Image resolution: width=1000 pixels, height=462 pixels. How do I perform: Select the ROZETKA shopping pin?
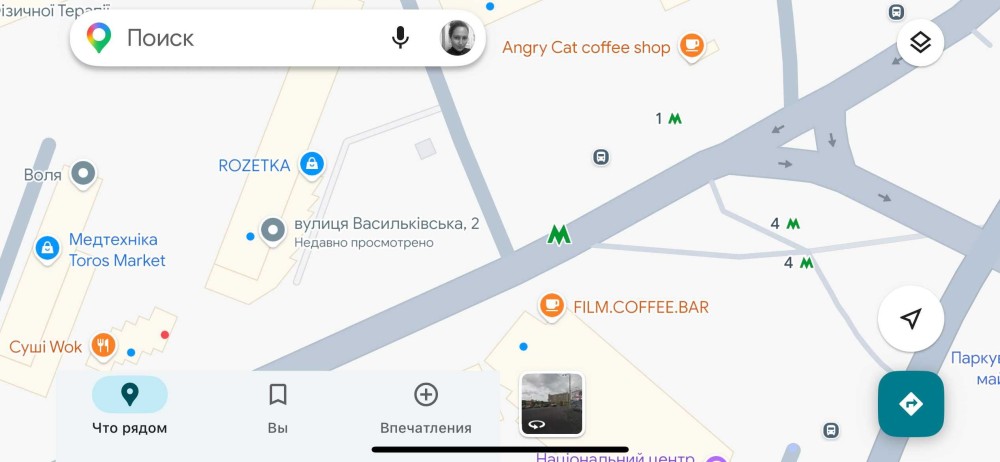[x=311, y=165]
